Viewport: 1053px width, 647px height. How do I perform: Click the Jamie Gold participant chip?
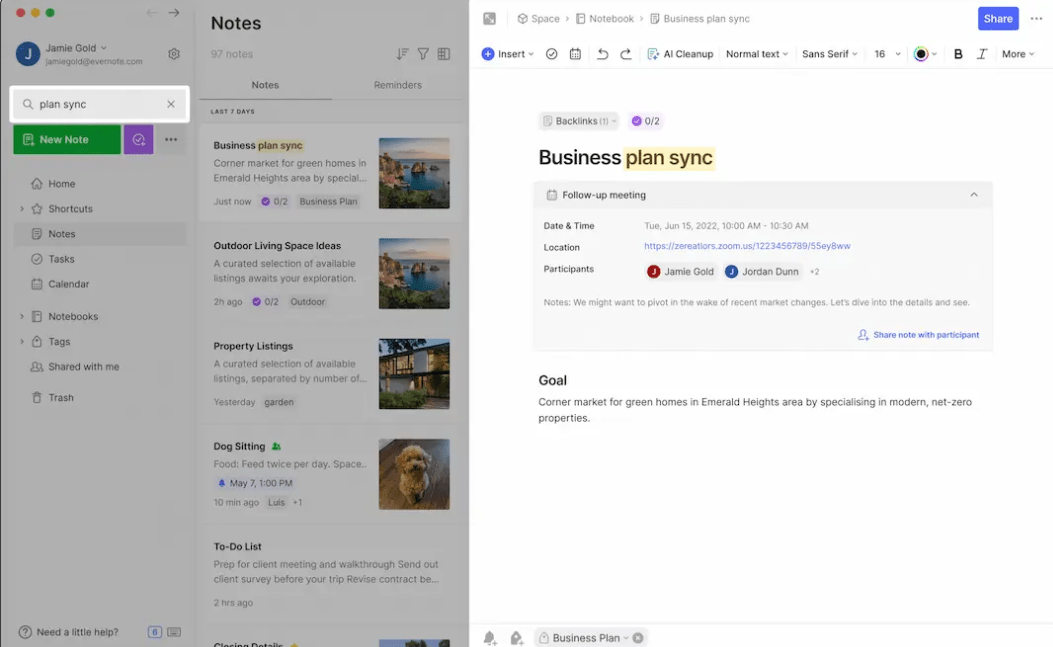[x=680, y=271]
